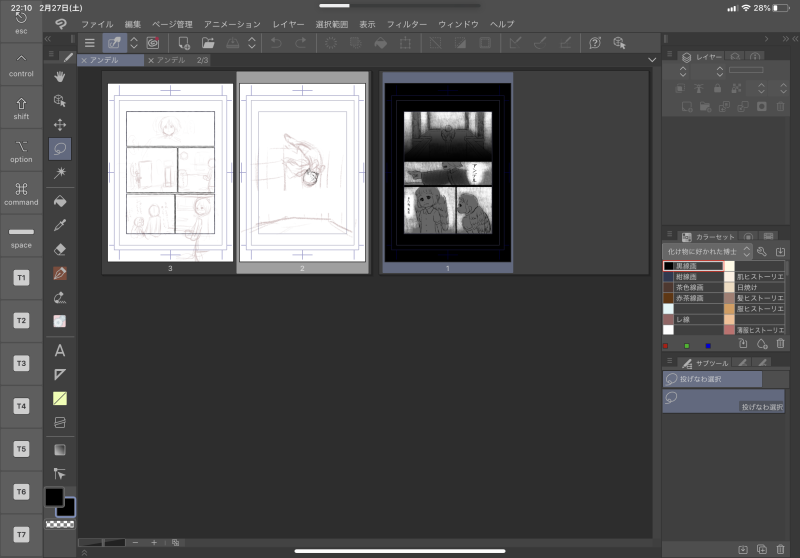The height and width of the screenshot is (558, 800).
Task: Pick the Fill bucket tool
Action: [60, 201]
